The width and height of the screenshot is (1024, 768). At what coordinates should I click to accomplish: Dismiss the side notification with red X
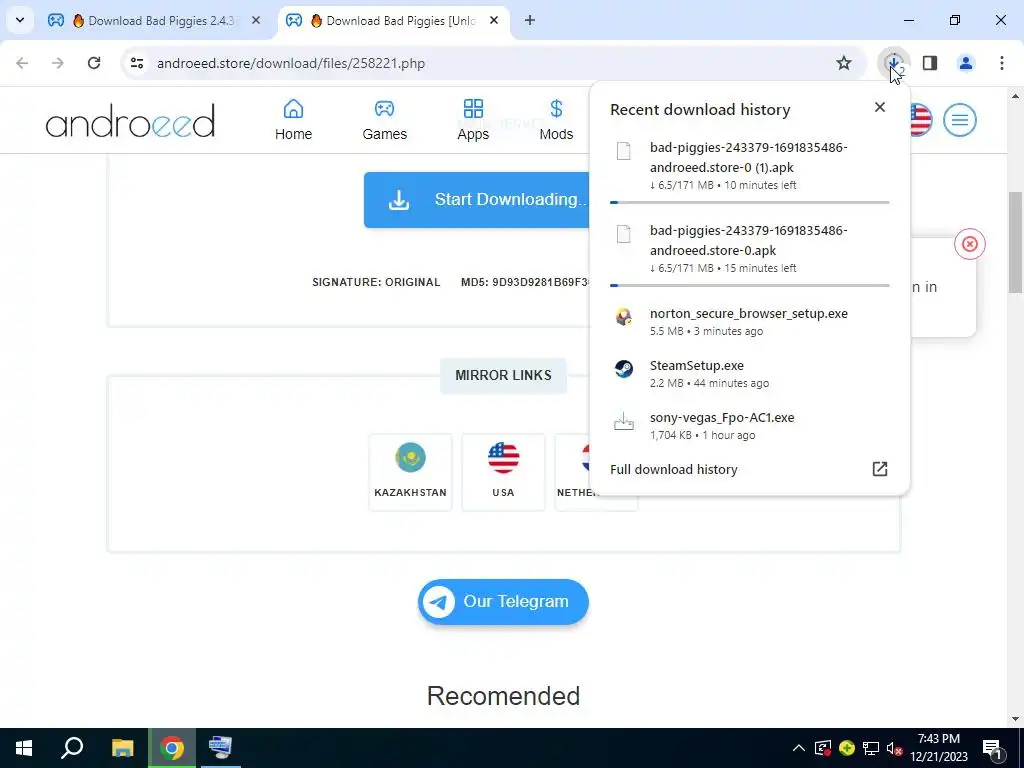[969, 244]
